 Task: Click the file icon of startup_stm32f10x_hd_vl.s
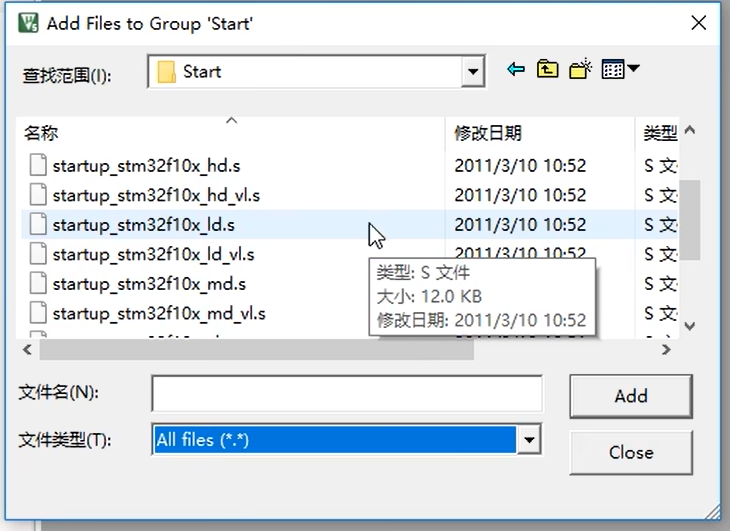pos(38,195)
